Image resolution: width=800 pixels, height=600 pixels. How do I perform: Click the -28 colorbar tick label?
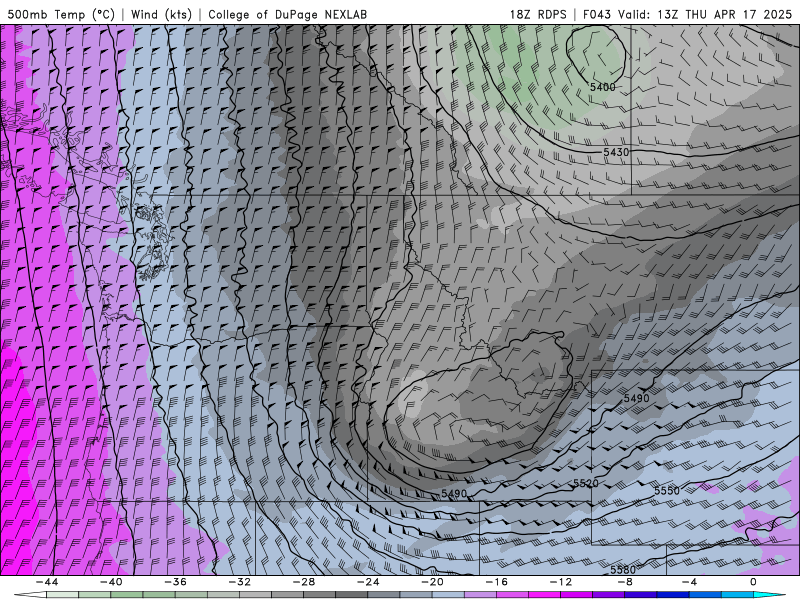(304, 582)
